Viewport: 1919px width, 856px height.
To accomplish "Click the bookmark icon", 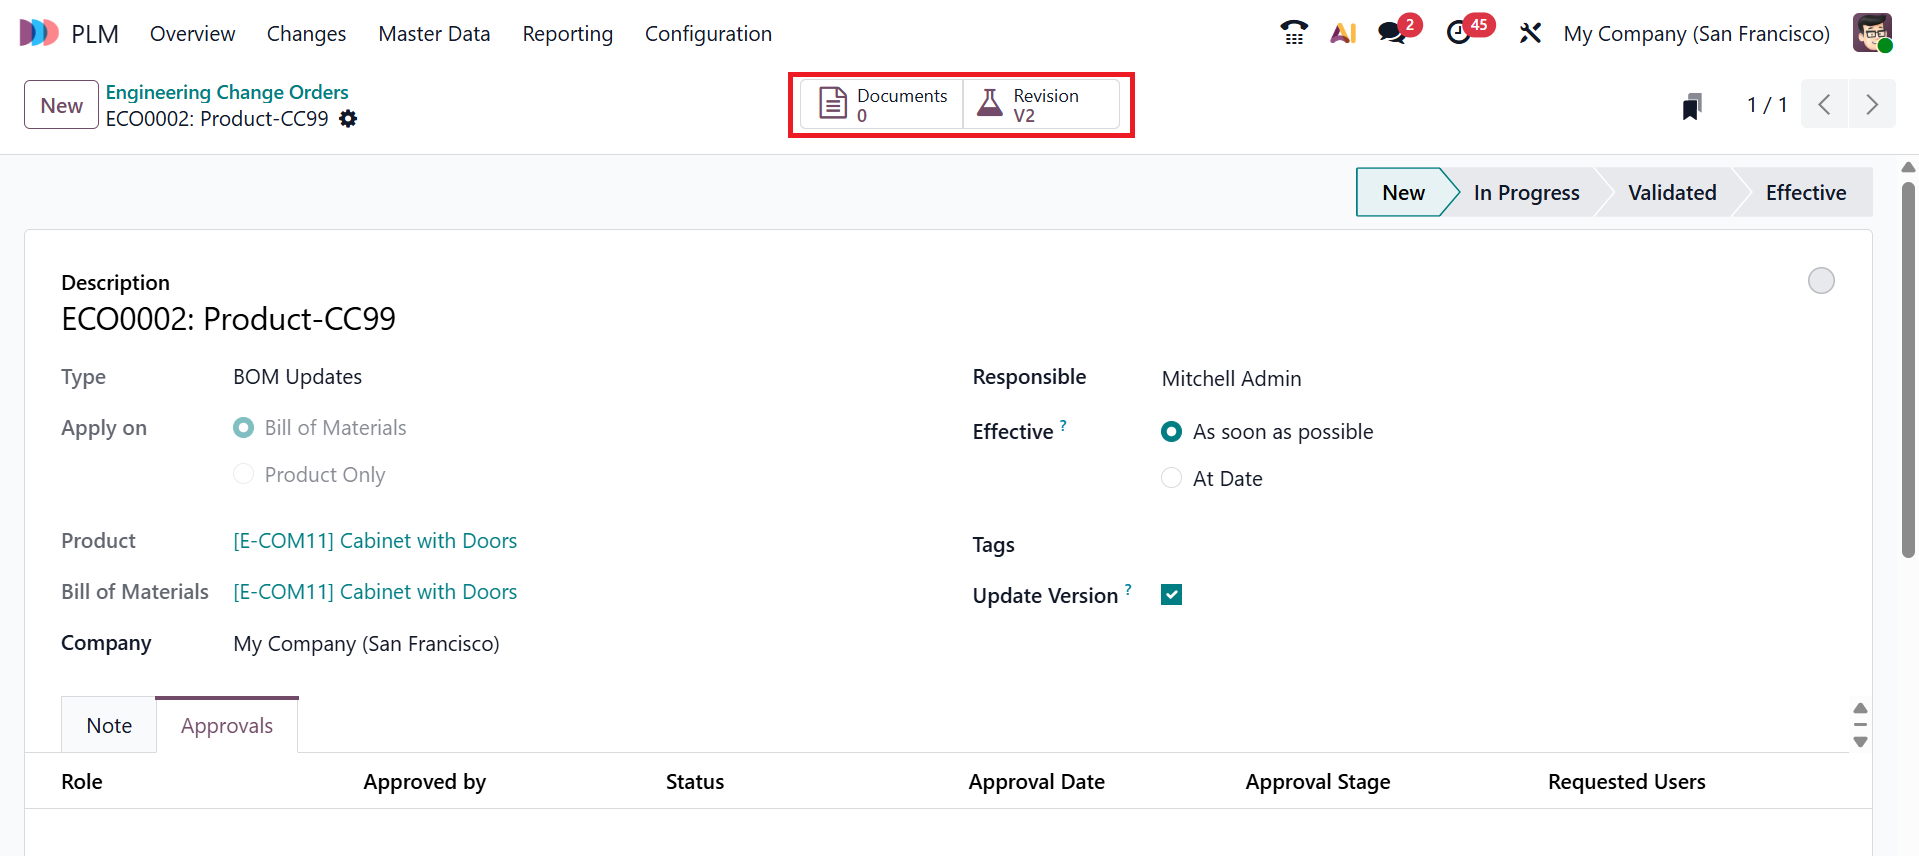I will pyautogui.click(x=1691, y=106).
